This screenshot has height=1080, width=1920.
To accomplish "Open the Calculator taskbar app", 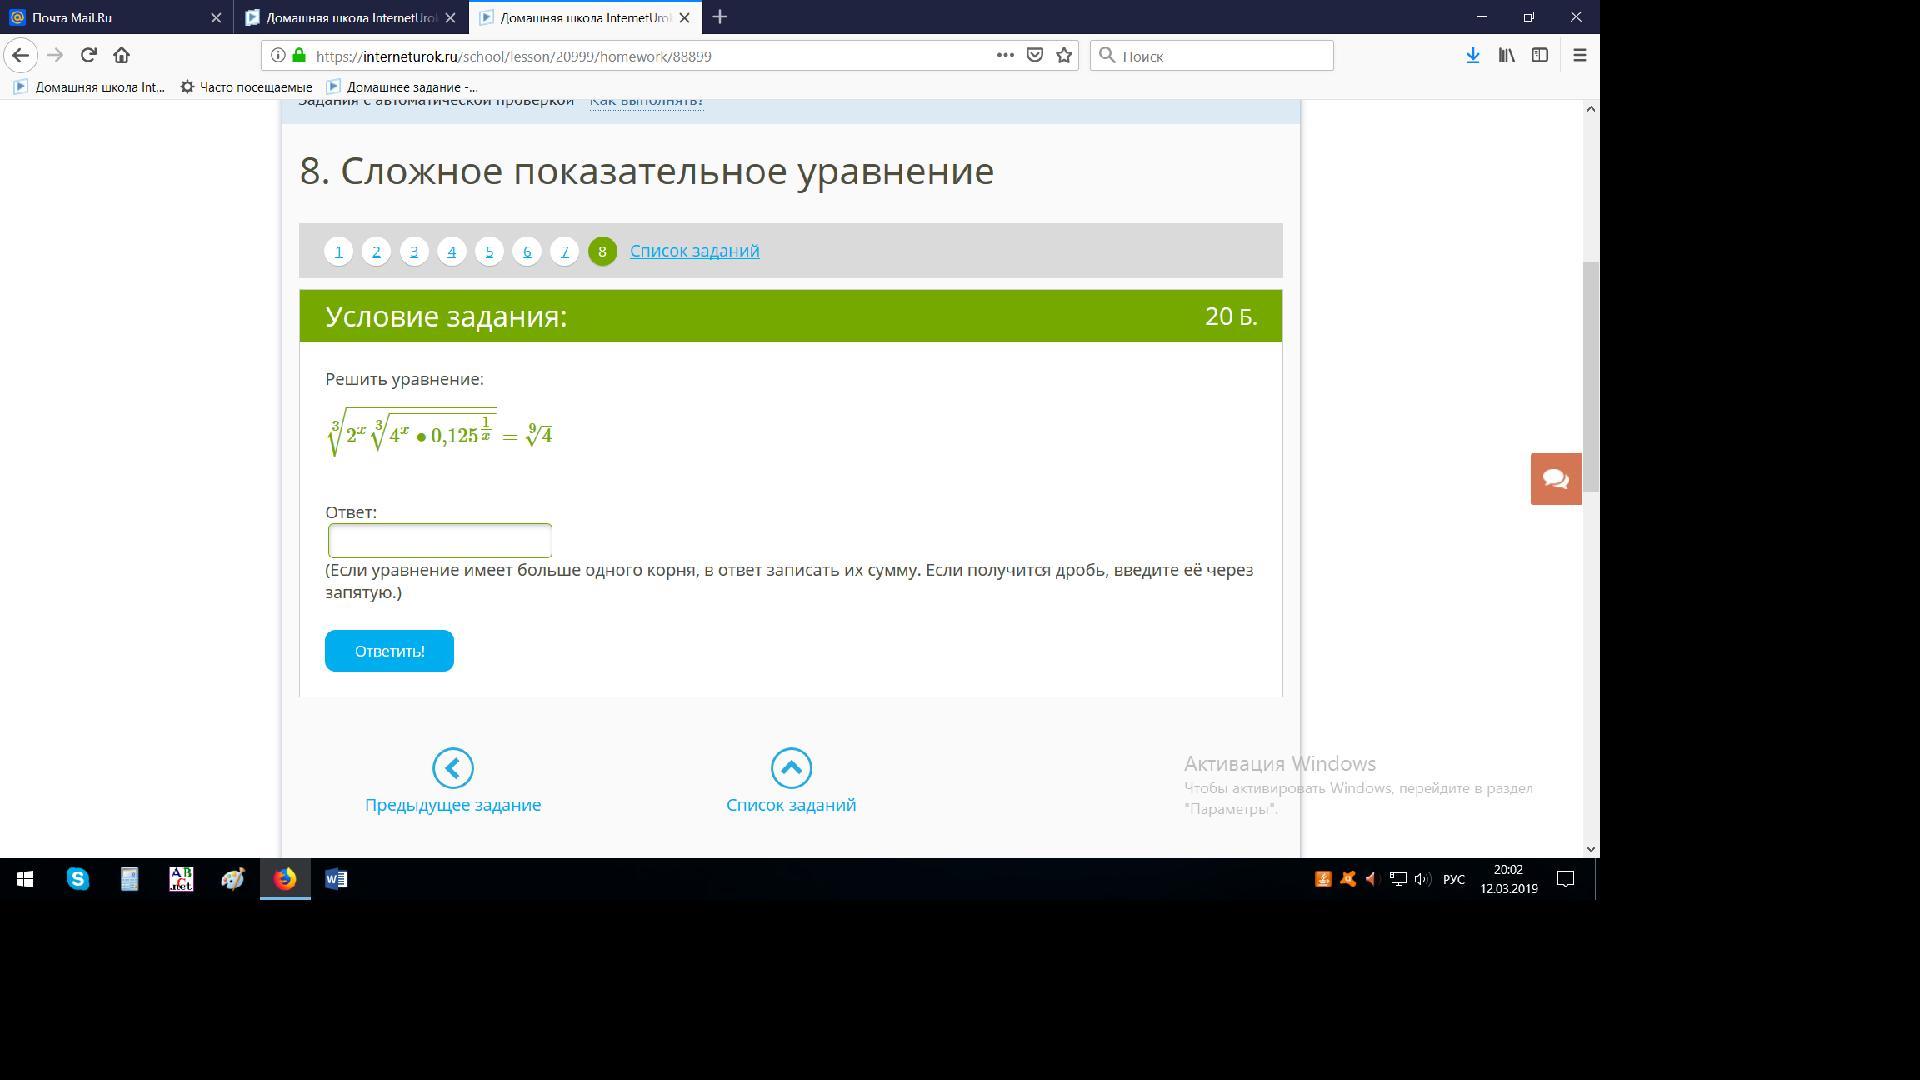I will pyautogui.click(x=129, y=879).
